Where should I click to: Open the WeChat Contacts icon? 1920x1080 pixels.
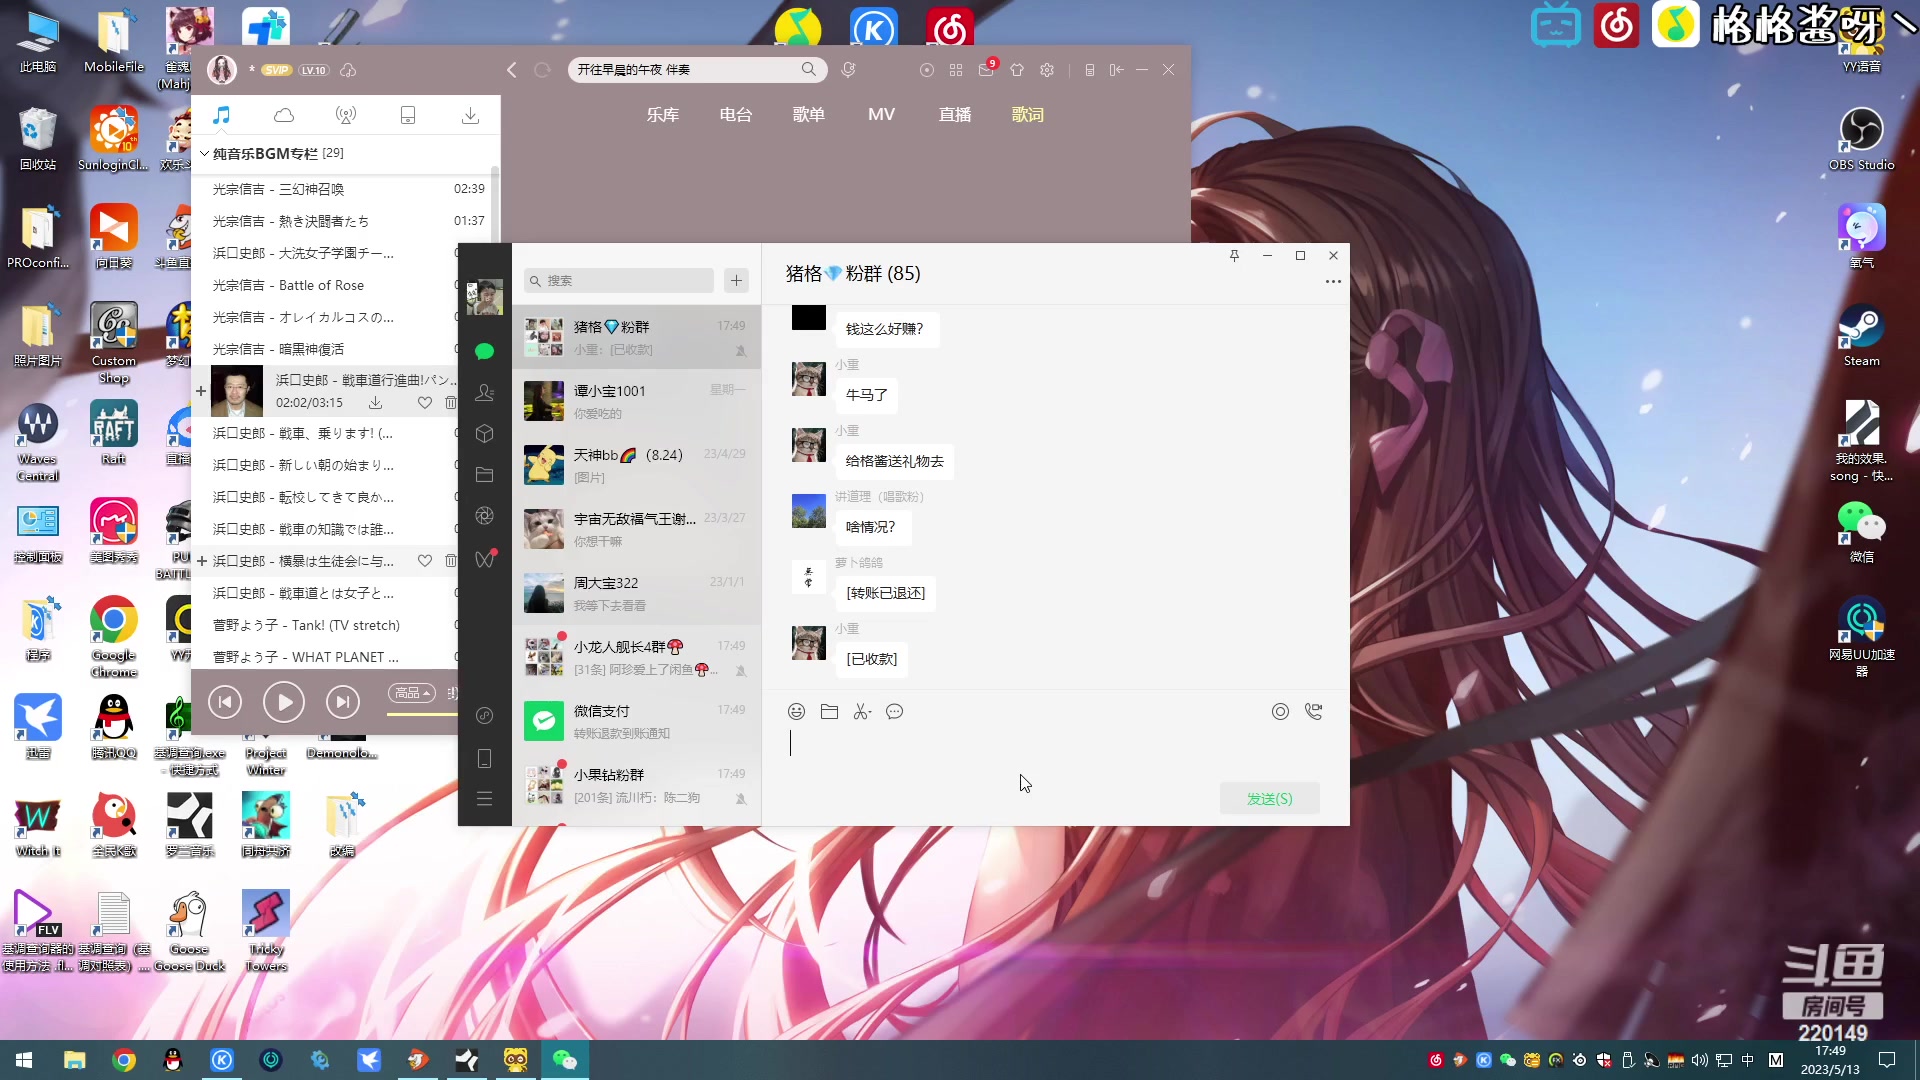484,393
